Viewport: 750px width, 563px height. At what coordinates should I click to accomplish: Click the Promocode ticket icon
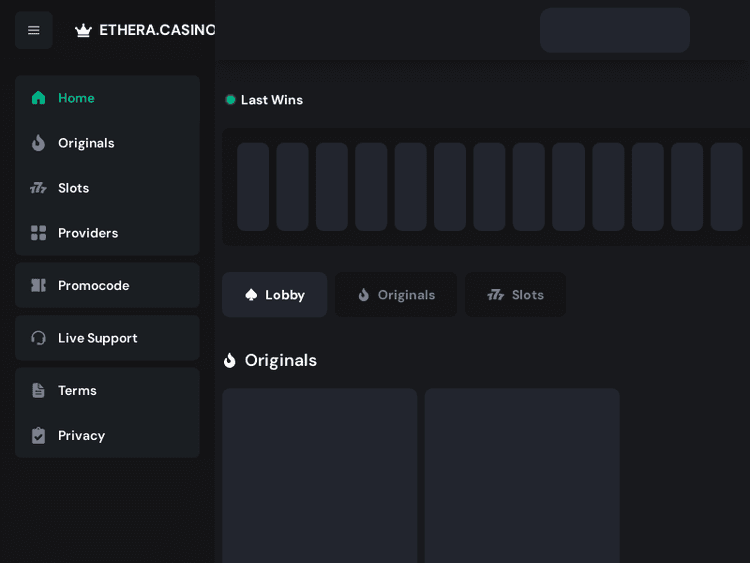coord(38,286)
